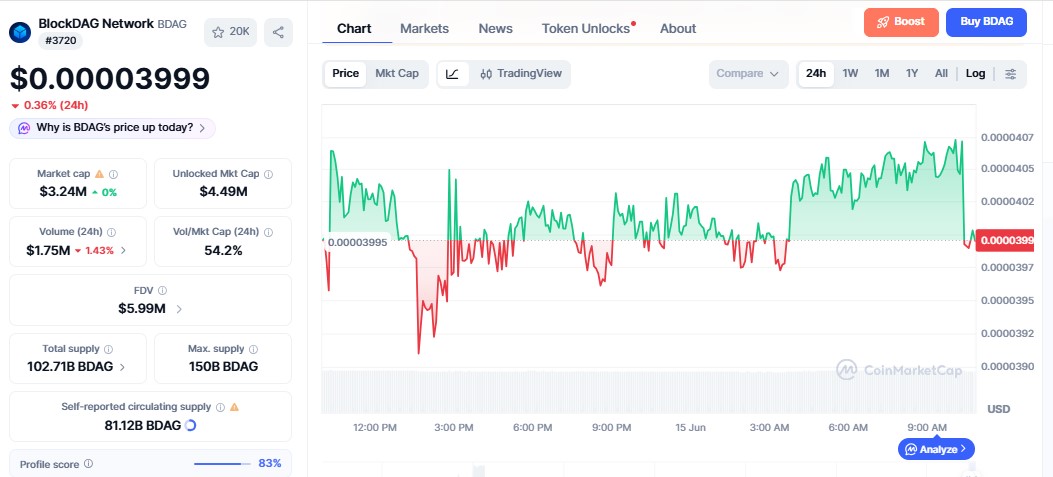Open Volume (24h) info icon
This screenshot has height=477, width=1053.
pos(111,232)
